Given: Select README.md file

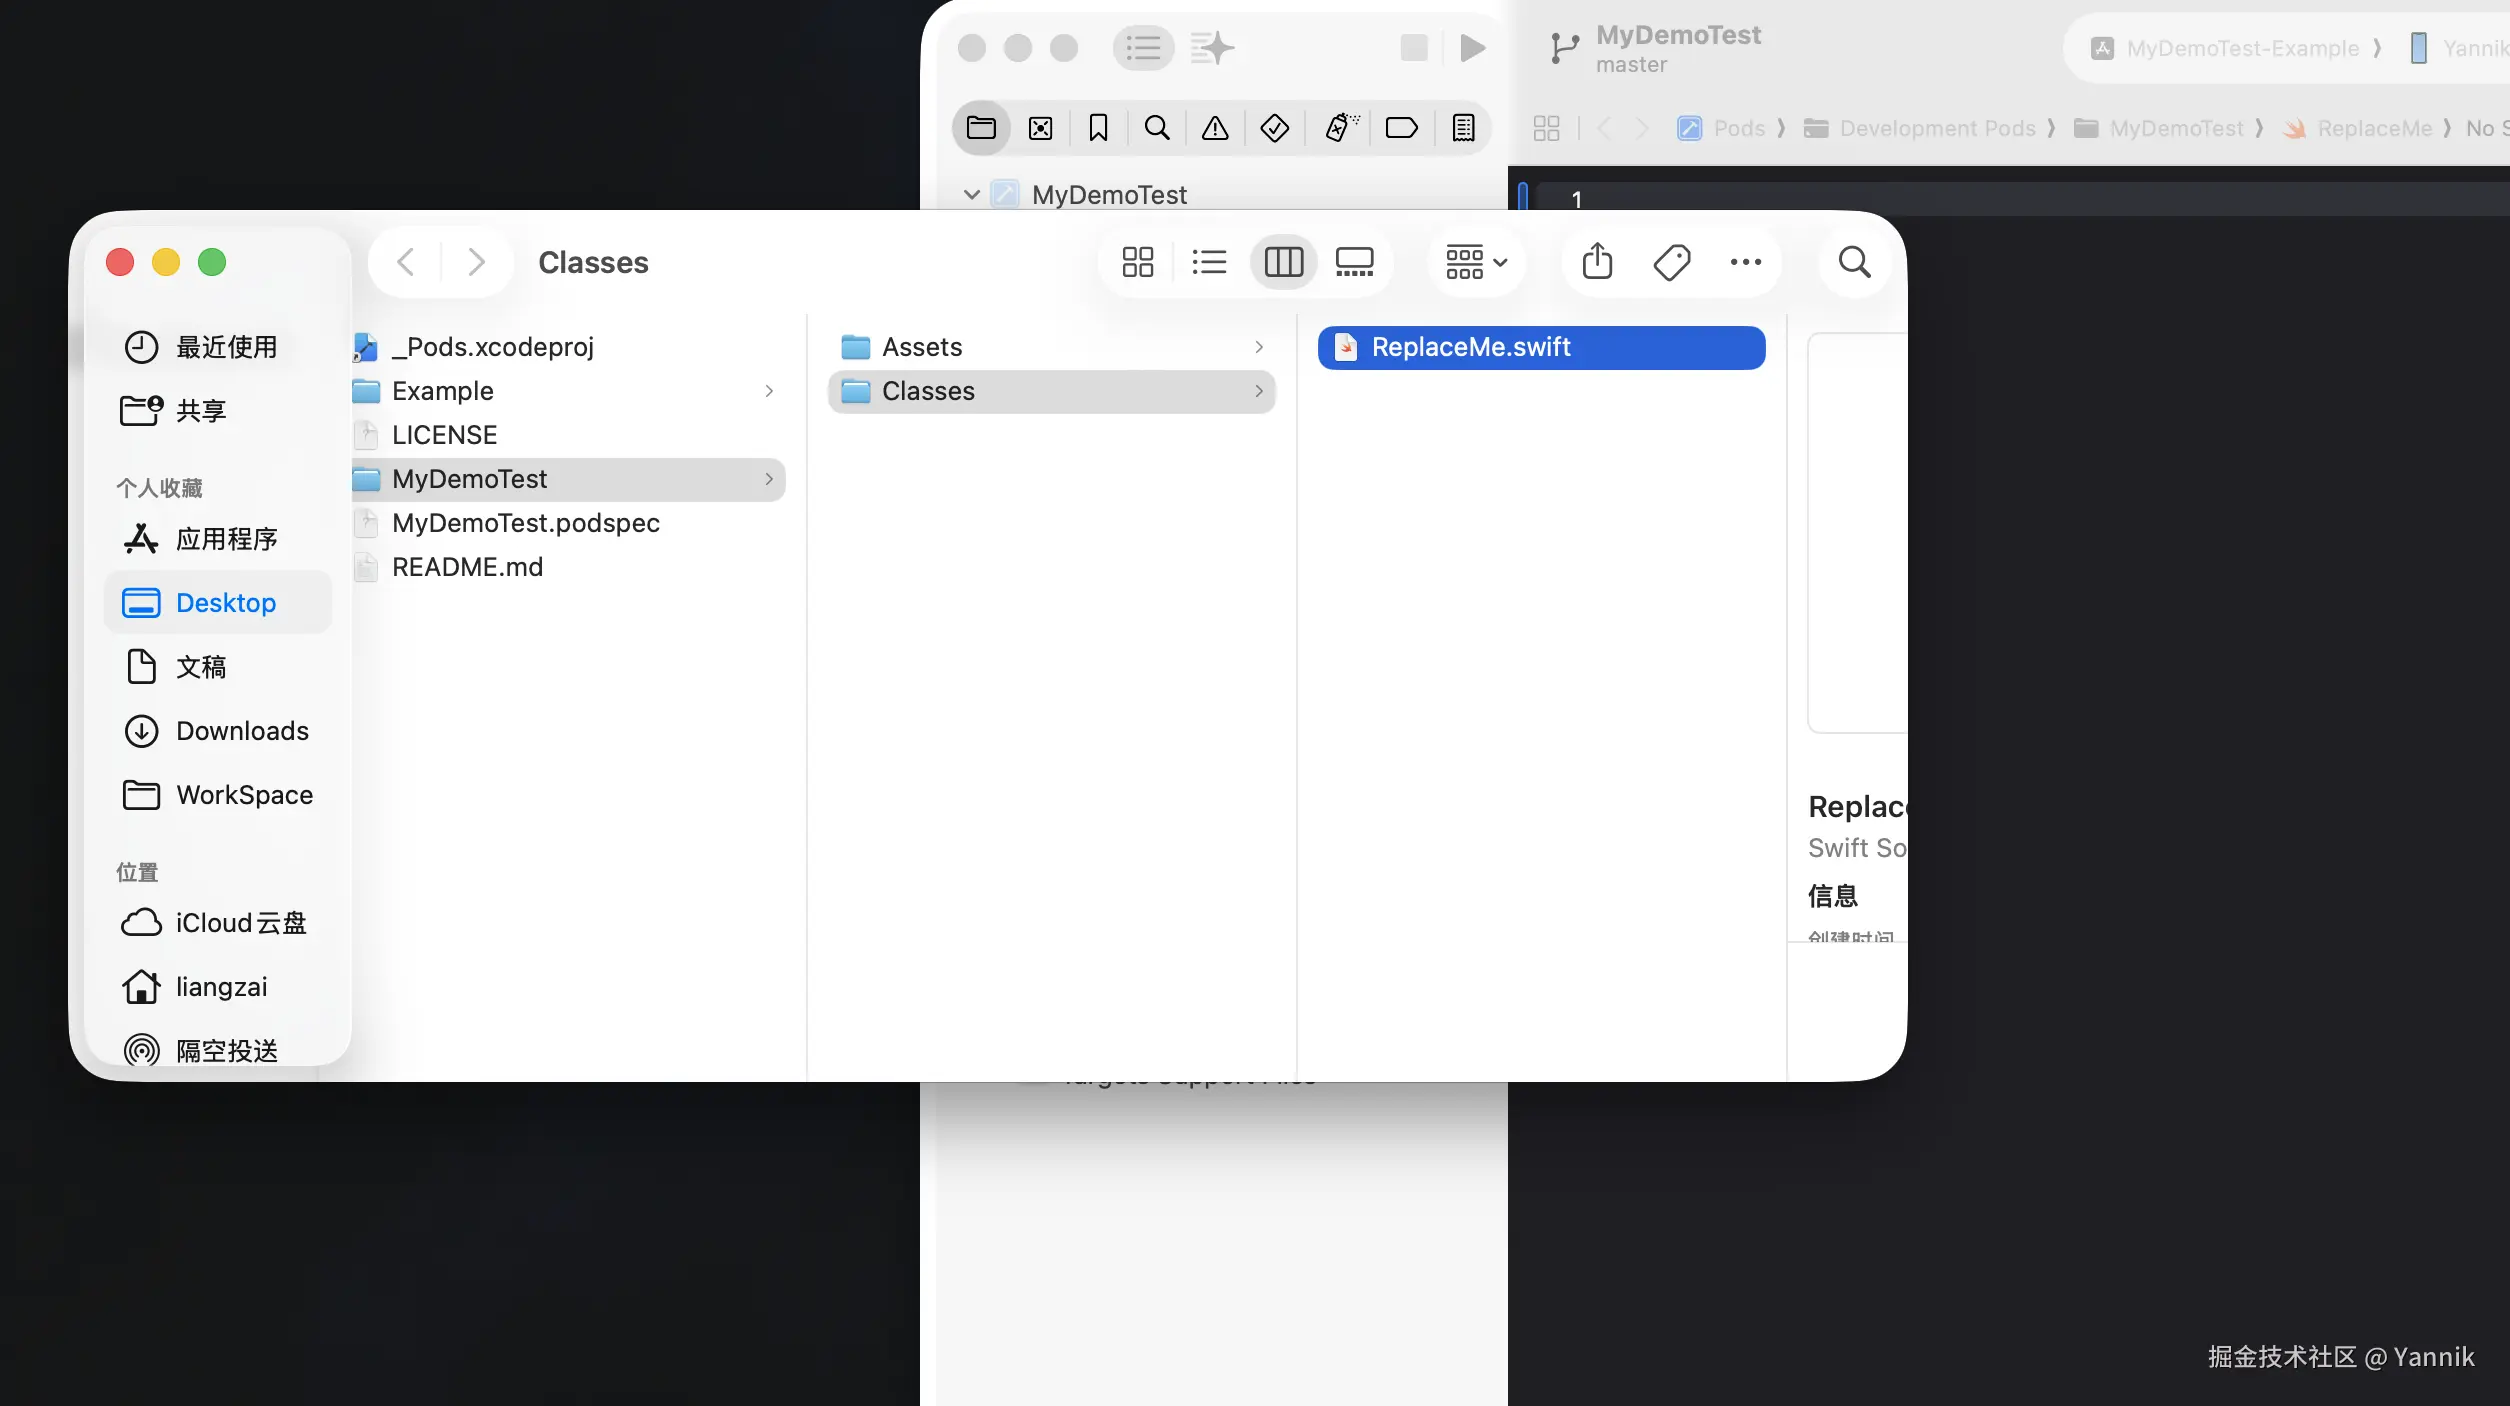Looking at the screenshot, I should coord(570,567).
